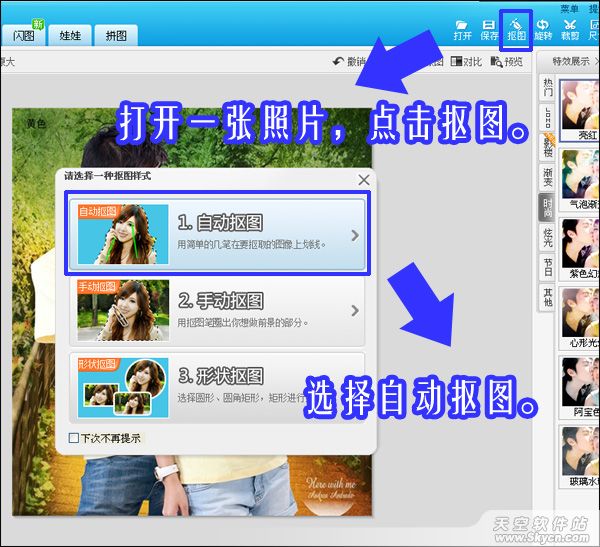Click the 形状抠图 preview thumbnail
Screen dimensions: 600x547
pyautogui.click(x=123, y=387)
